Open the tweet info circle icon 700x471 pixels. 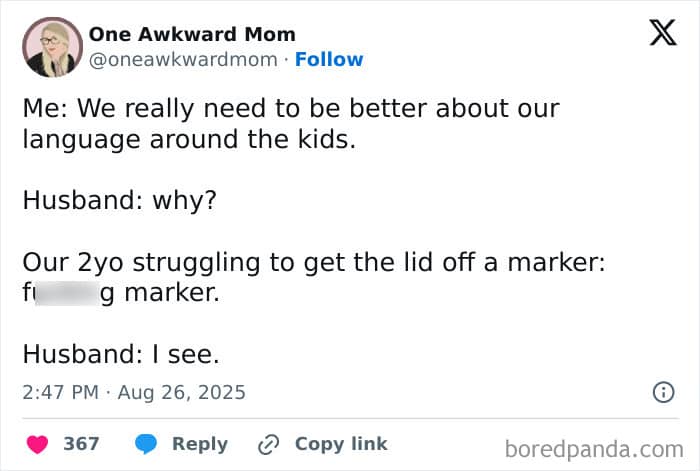[x=663, y=393]
